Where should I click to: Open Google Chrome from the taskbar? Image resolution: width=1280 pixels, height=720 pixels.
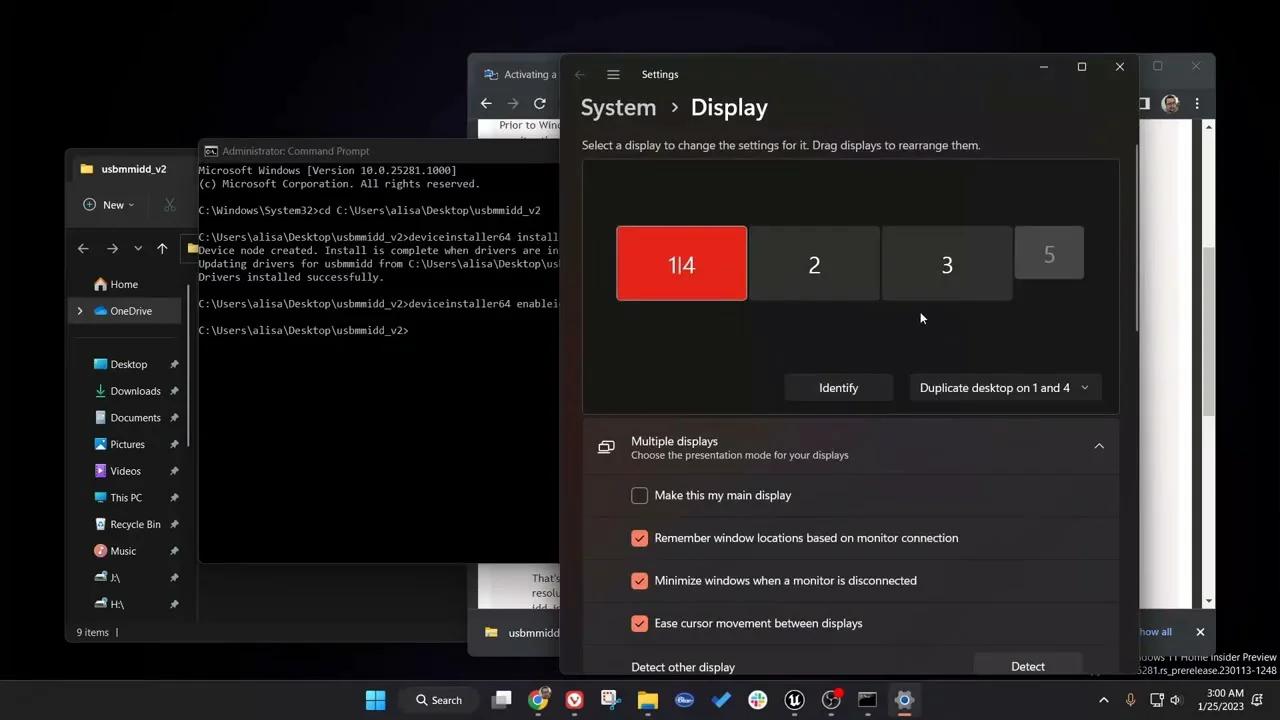538,700
